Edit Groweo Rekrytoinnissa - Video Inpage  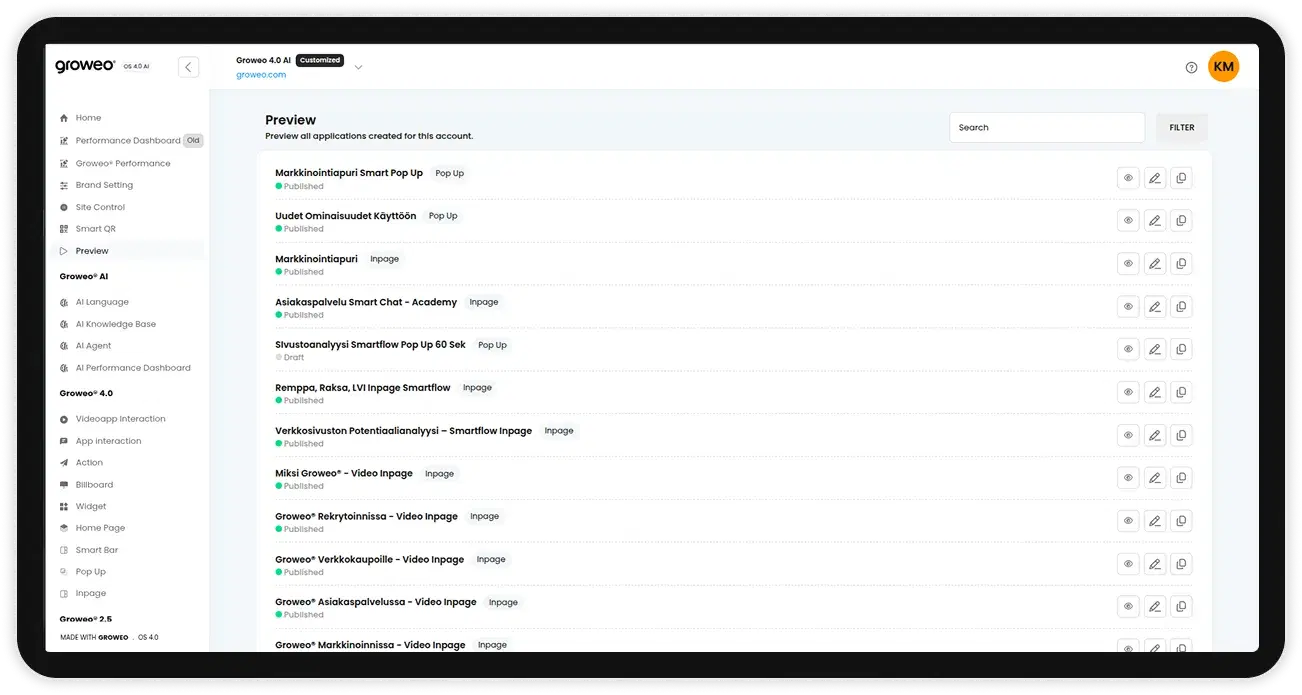1154,521
